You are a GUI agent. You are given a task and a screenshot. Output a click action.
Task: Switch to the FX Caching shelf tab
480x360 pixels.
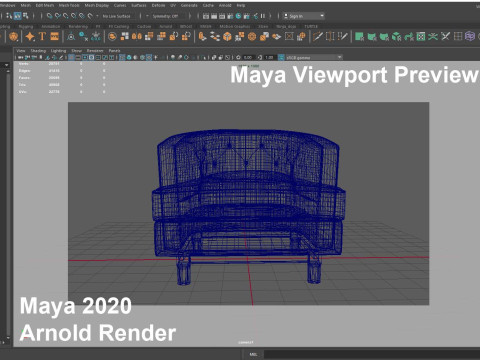pos(119,26)
